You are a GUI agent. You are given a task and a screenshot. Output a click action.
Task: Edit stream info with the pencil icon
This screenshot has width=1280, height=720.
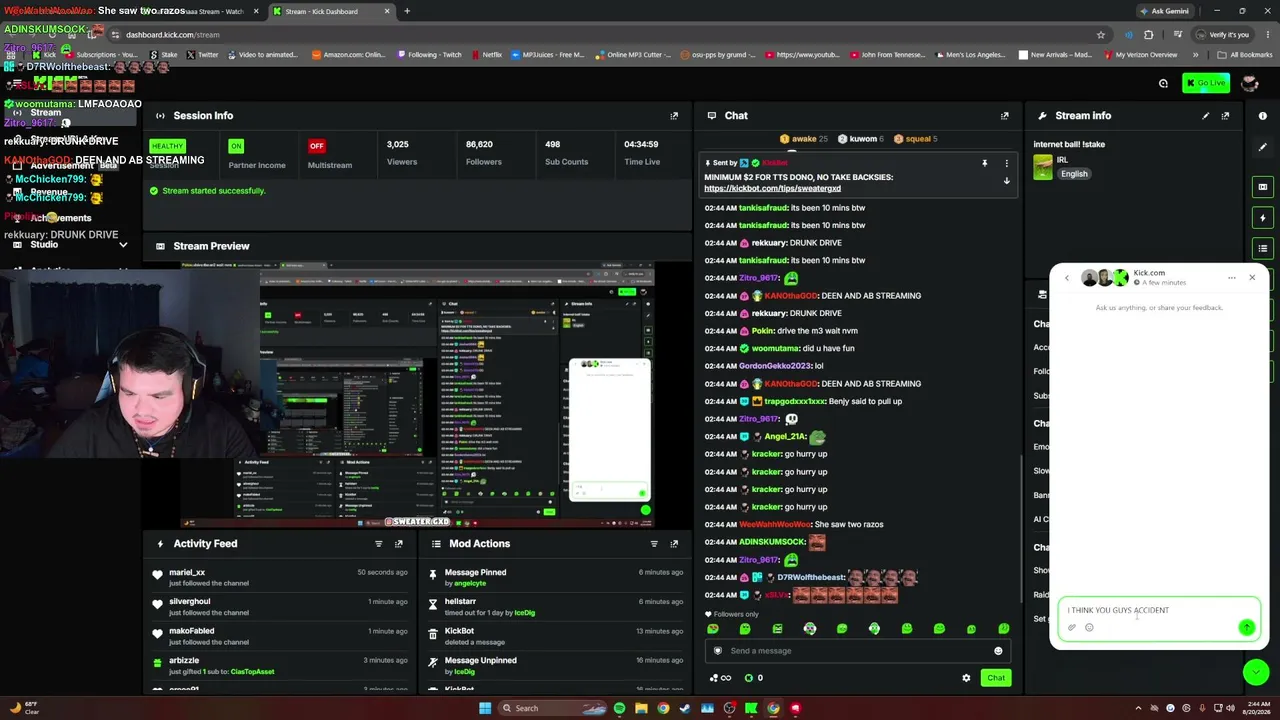[1206, 116]
